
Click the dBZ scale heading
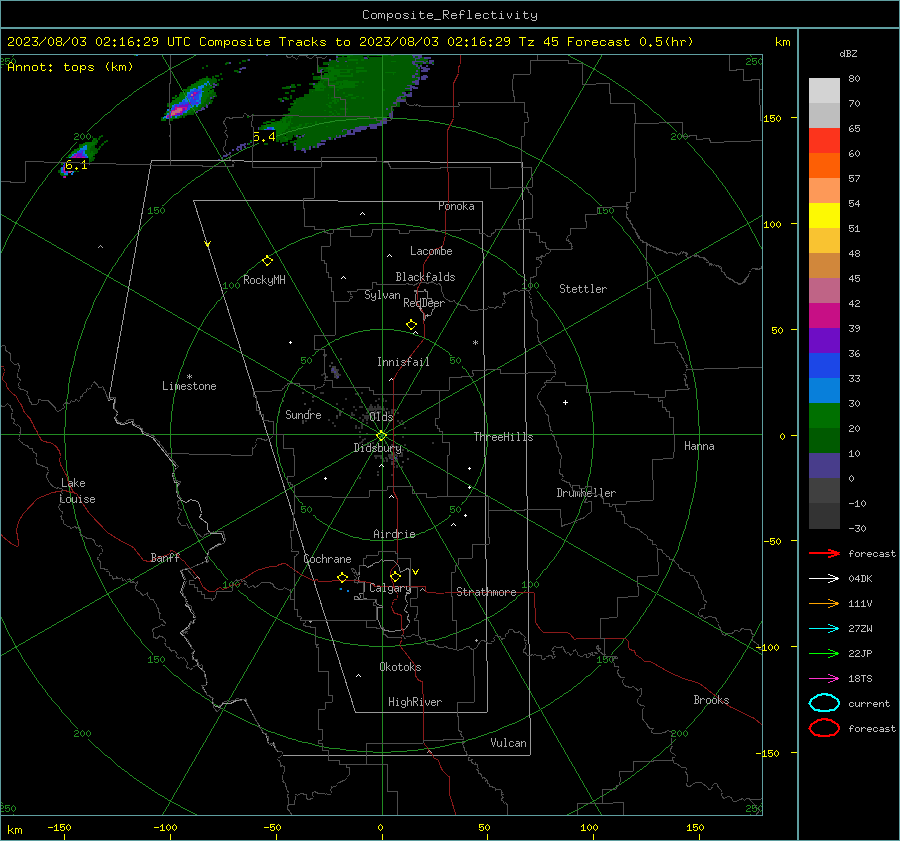(x=848, y=54)
